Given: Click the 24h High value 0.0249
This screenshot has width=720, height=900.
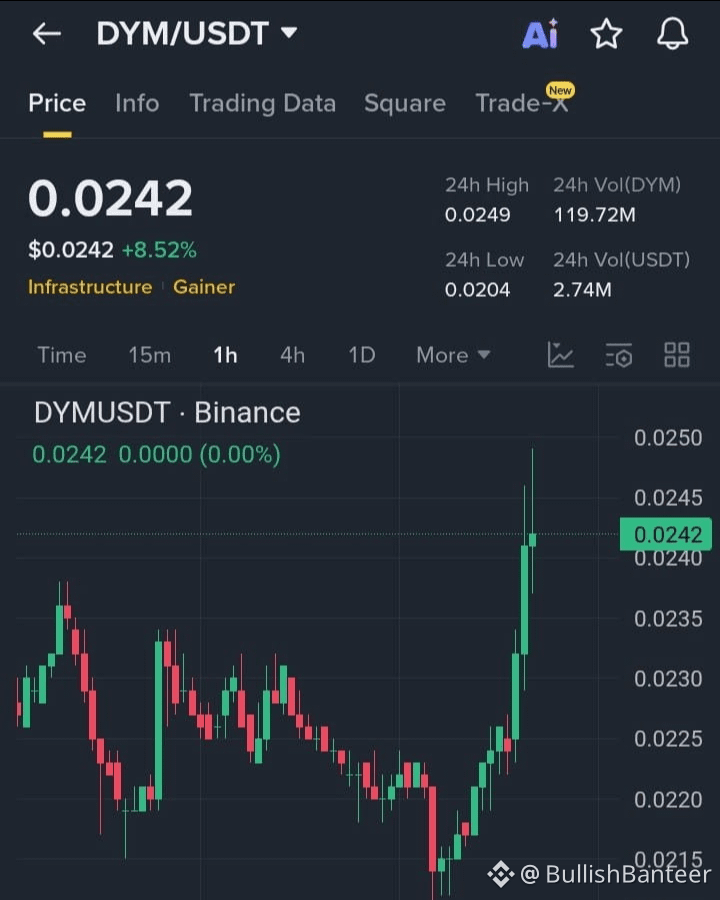Looking at the screenshot, I should coord(477,215).
